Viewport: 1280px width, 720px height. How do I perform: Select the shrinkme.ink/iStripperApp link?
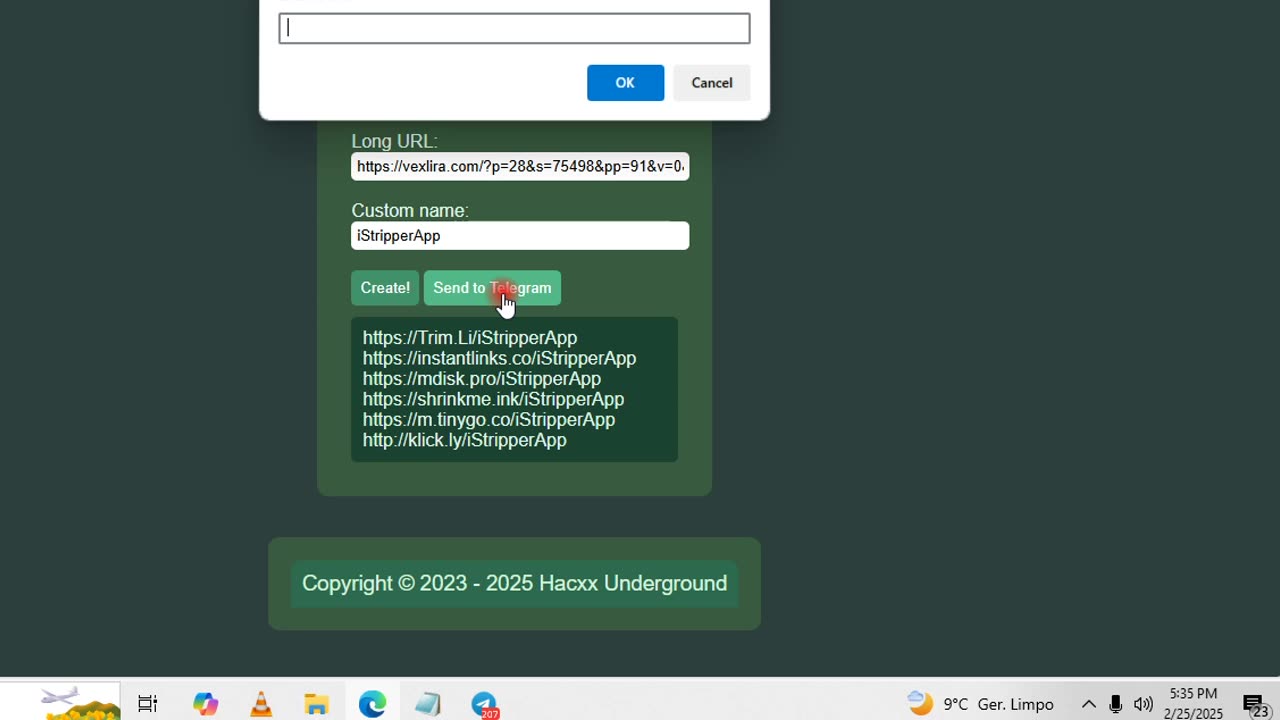click(493, 399)
